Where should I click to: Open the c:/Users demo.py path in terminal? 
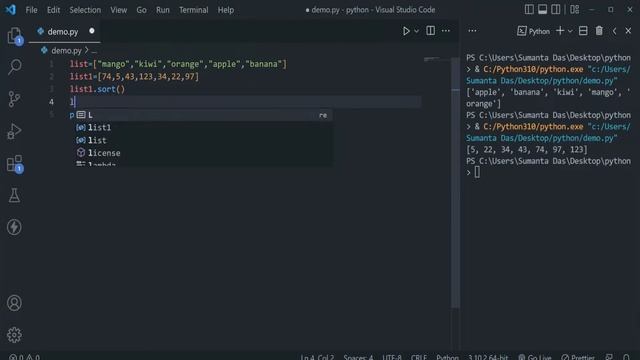(548, 132)
